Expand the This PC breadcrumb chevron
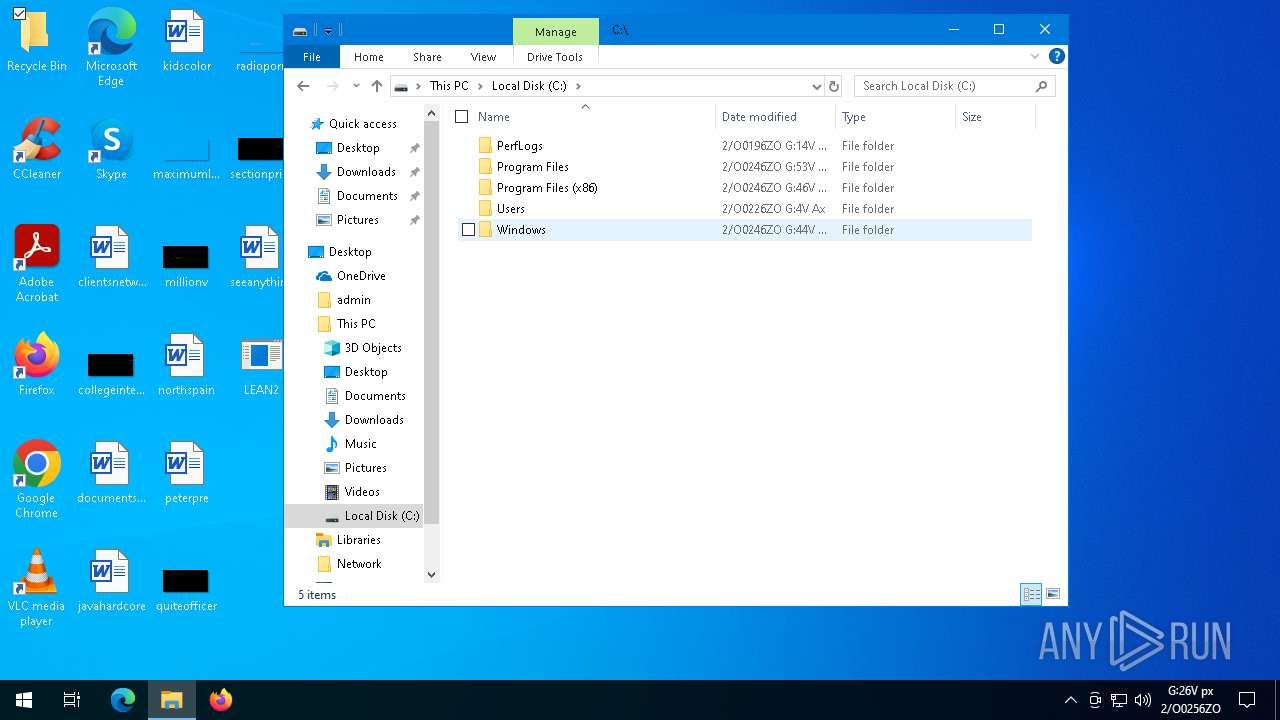Image resolution: width=1280 pixels, height=720 pixels. pyautogui.click(x=480, y=86)
